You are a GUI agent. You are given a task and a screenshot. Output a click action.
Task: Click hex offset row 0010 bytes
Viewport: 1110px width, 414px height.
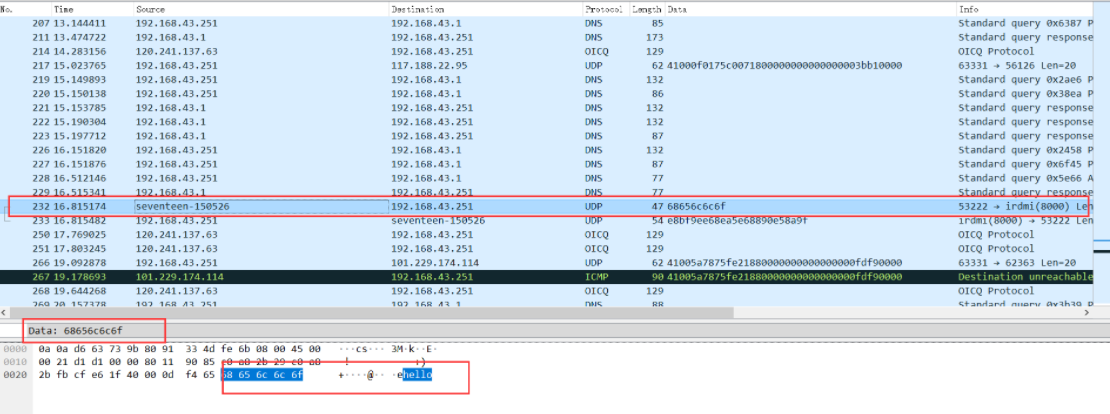coord(181,362)
